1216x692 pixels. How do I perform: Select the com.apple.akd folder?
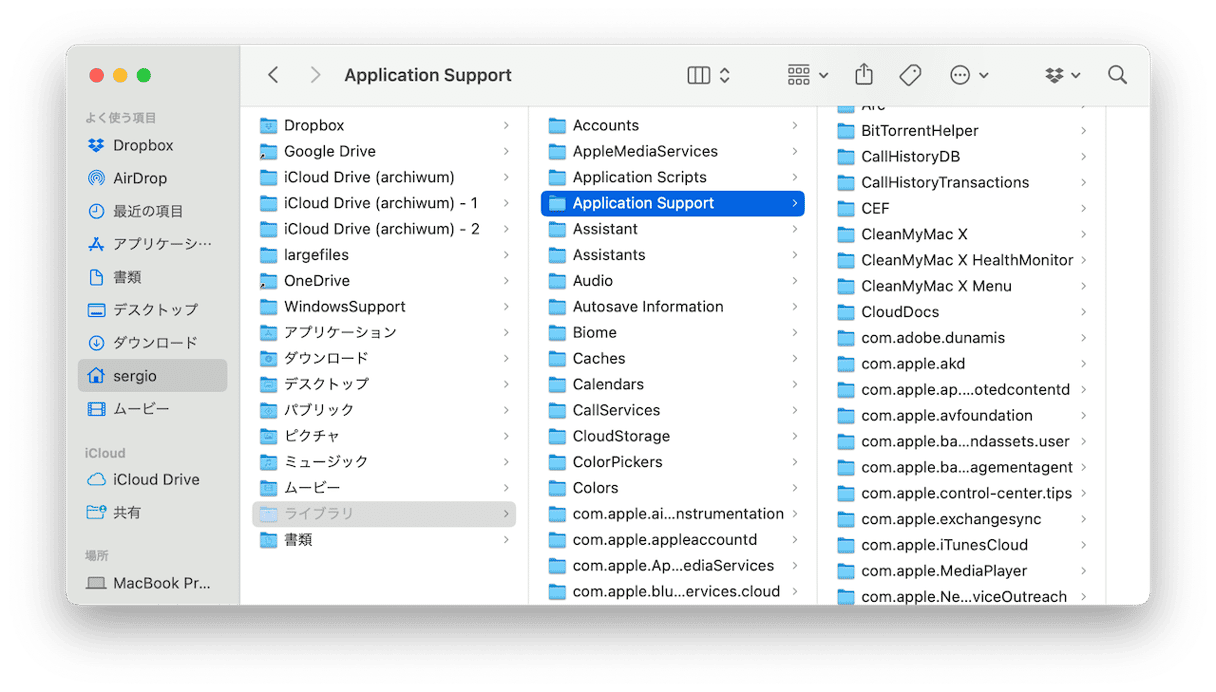coord(962,364)
